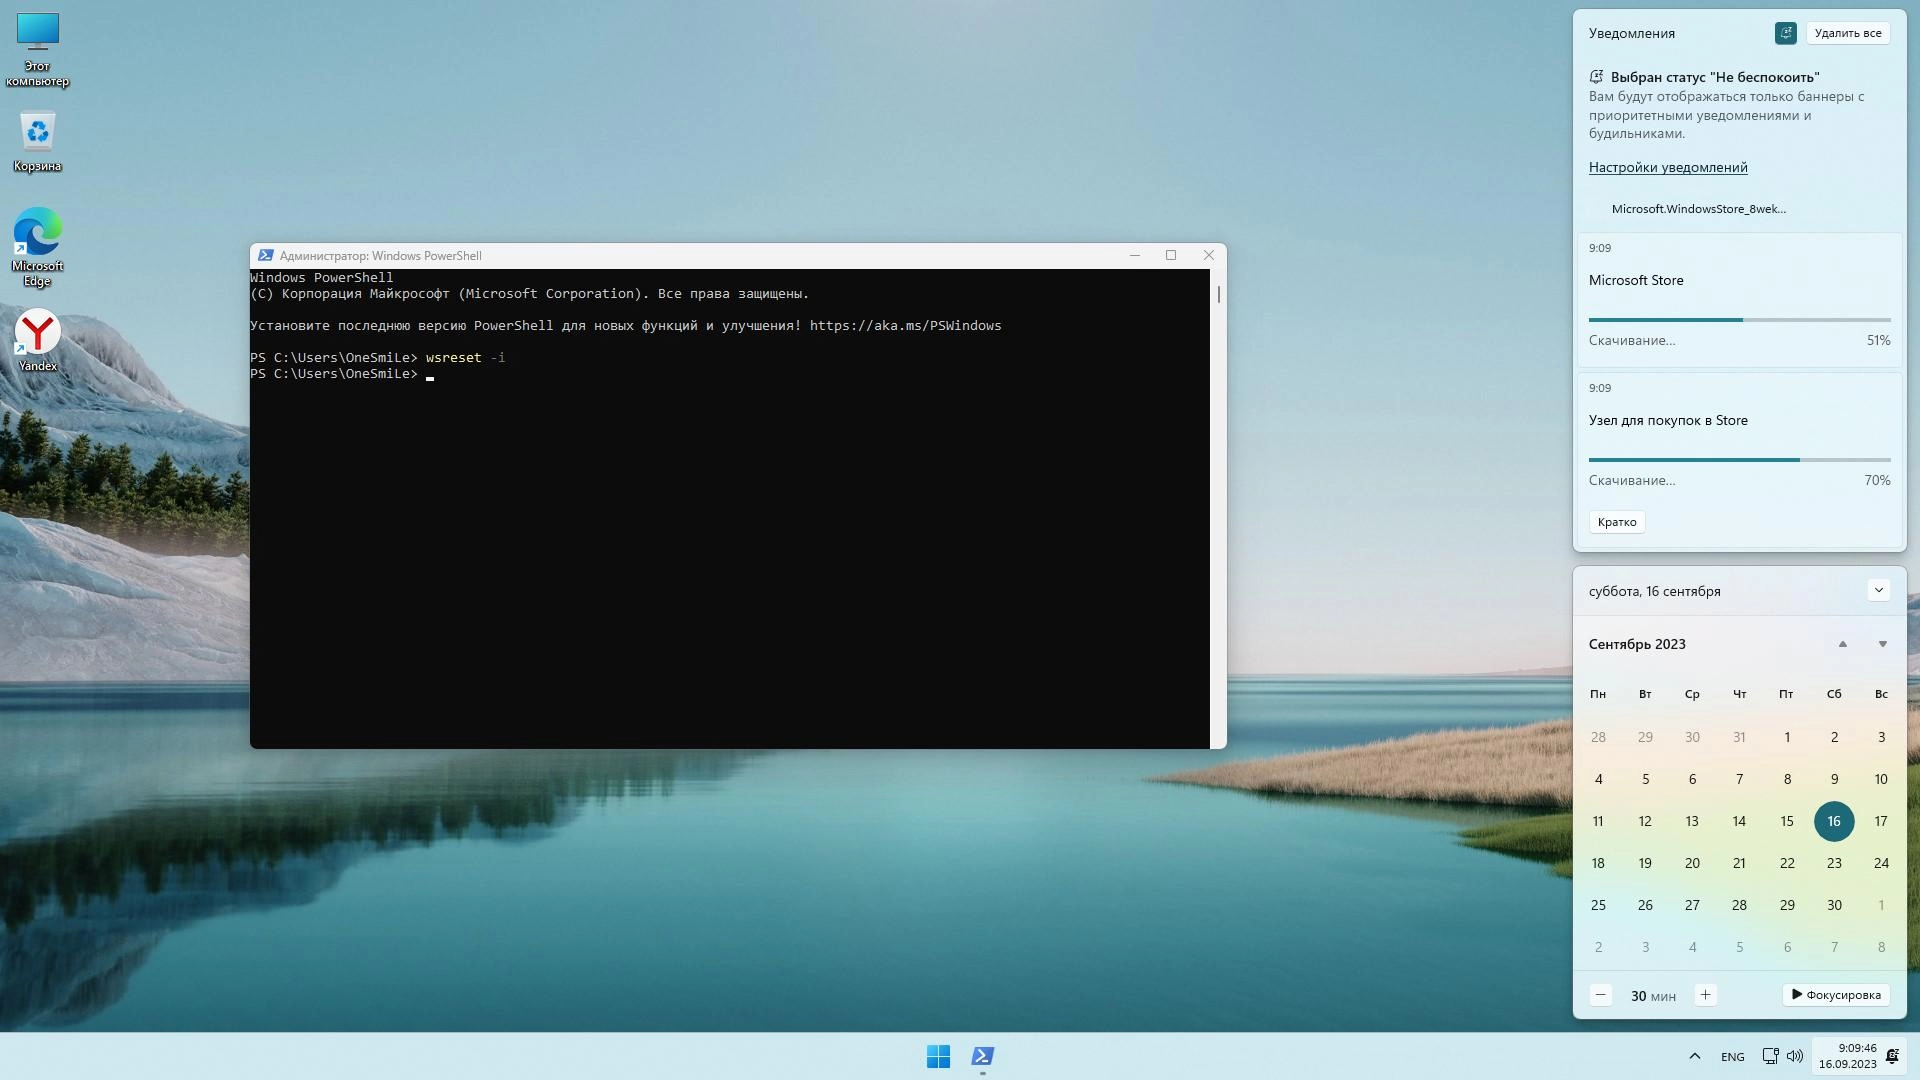Open the volume icon in the system tray

(1795, 1056)
